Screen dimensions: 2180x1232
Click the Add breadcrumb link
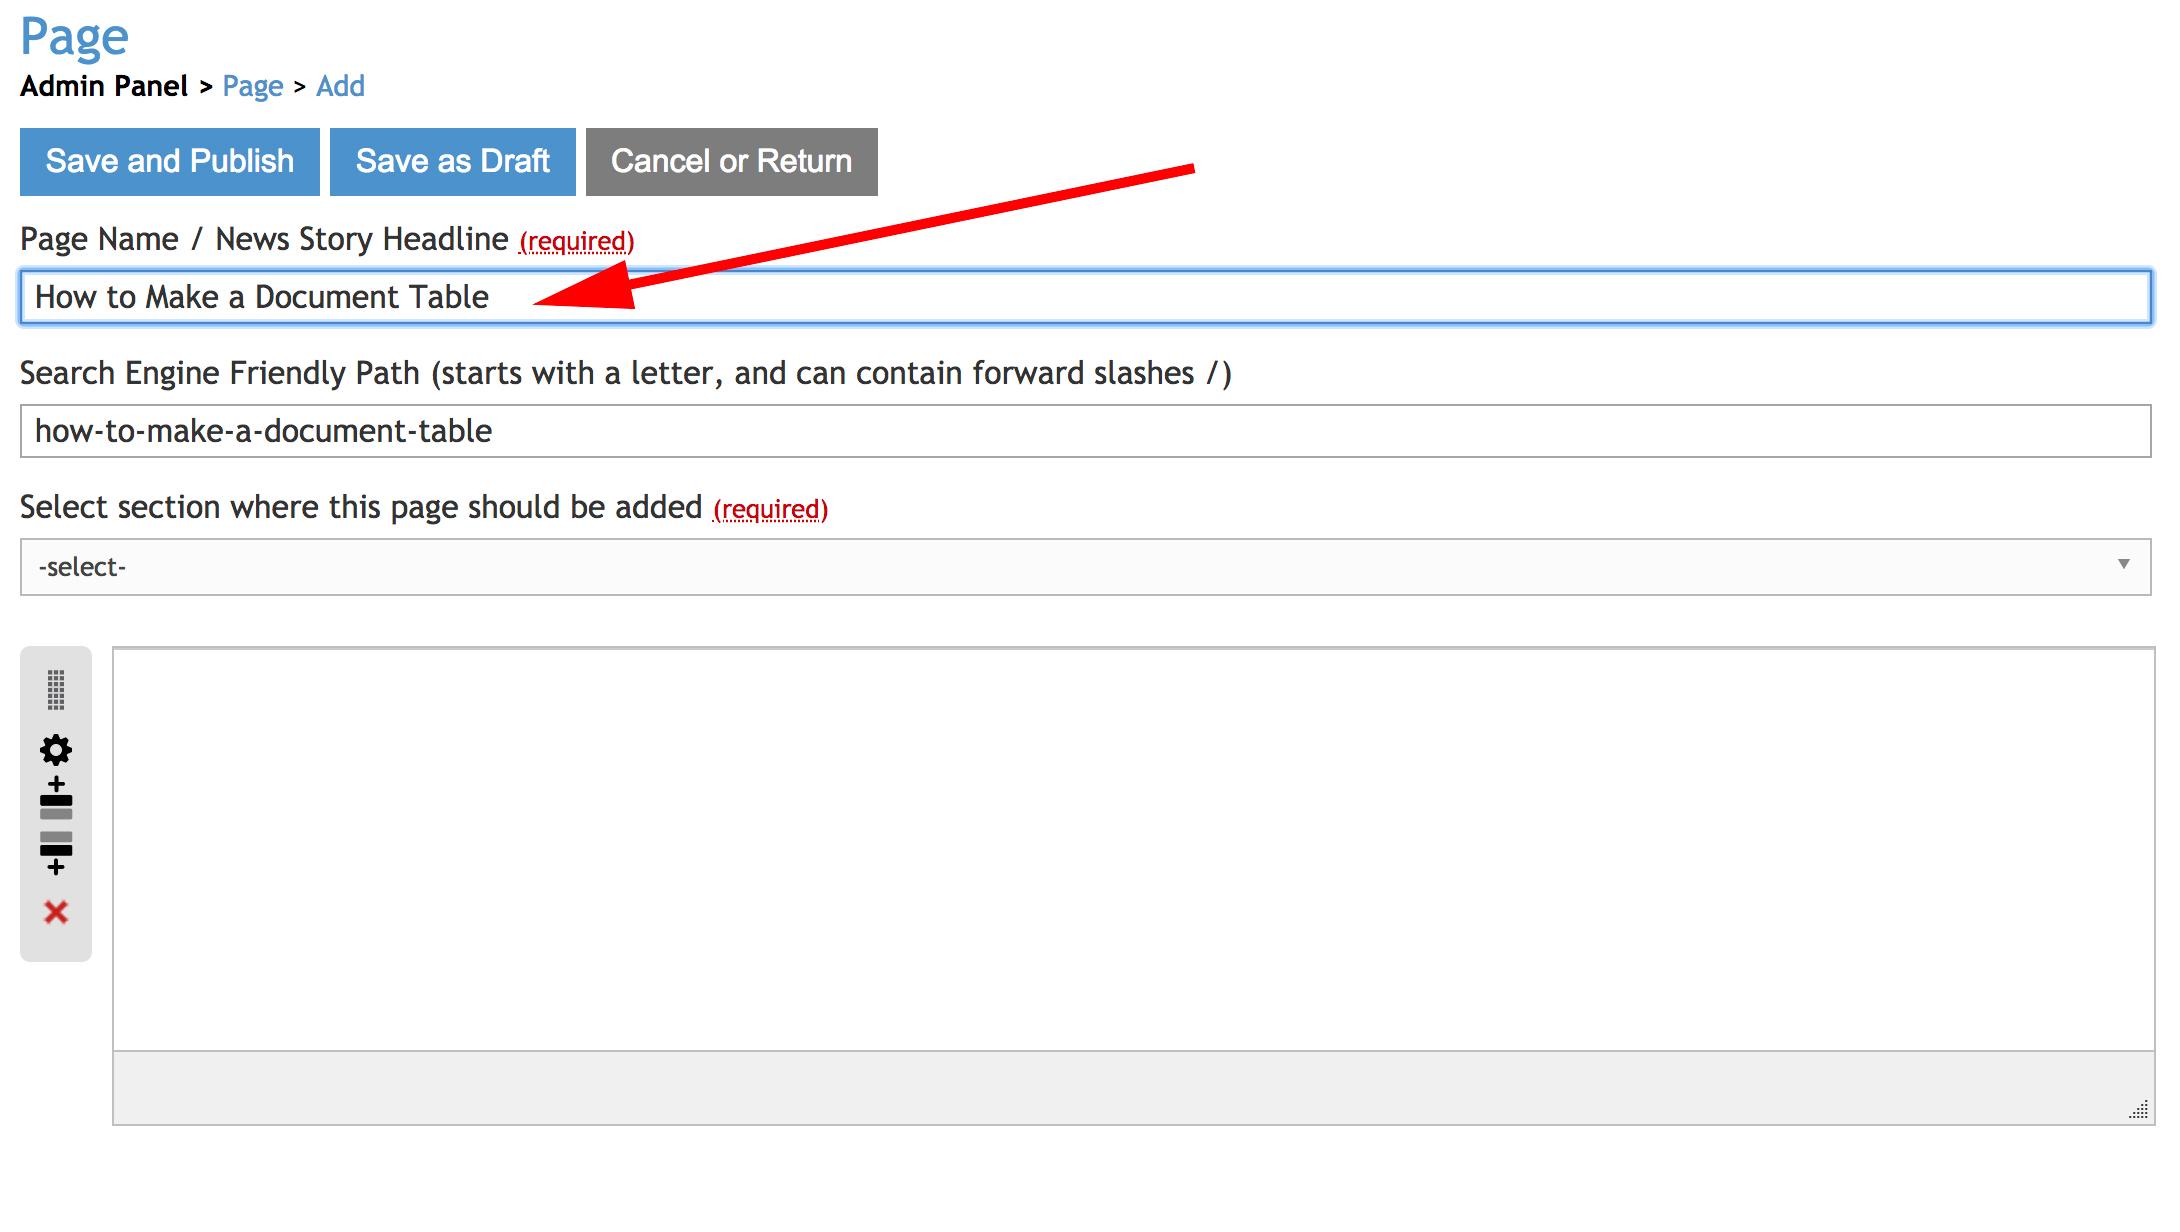tap(341, 86)
